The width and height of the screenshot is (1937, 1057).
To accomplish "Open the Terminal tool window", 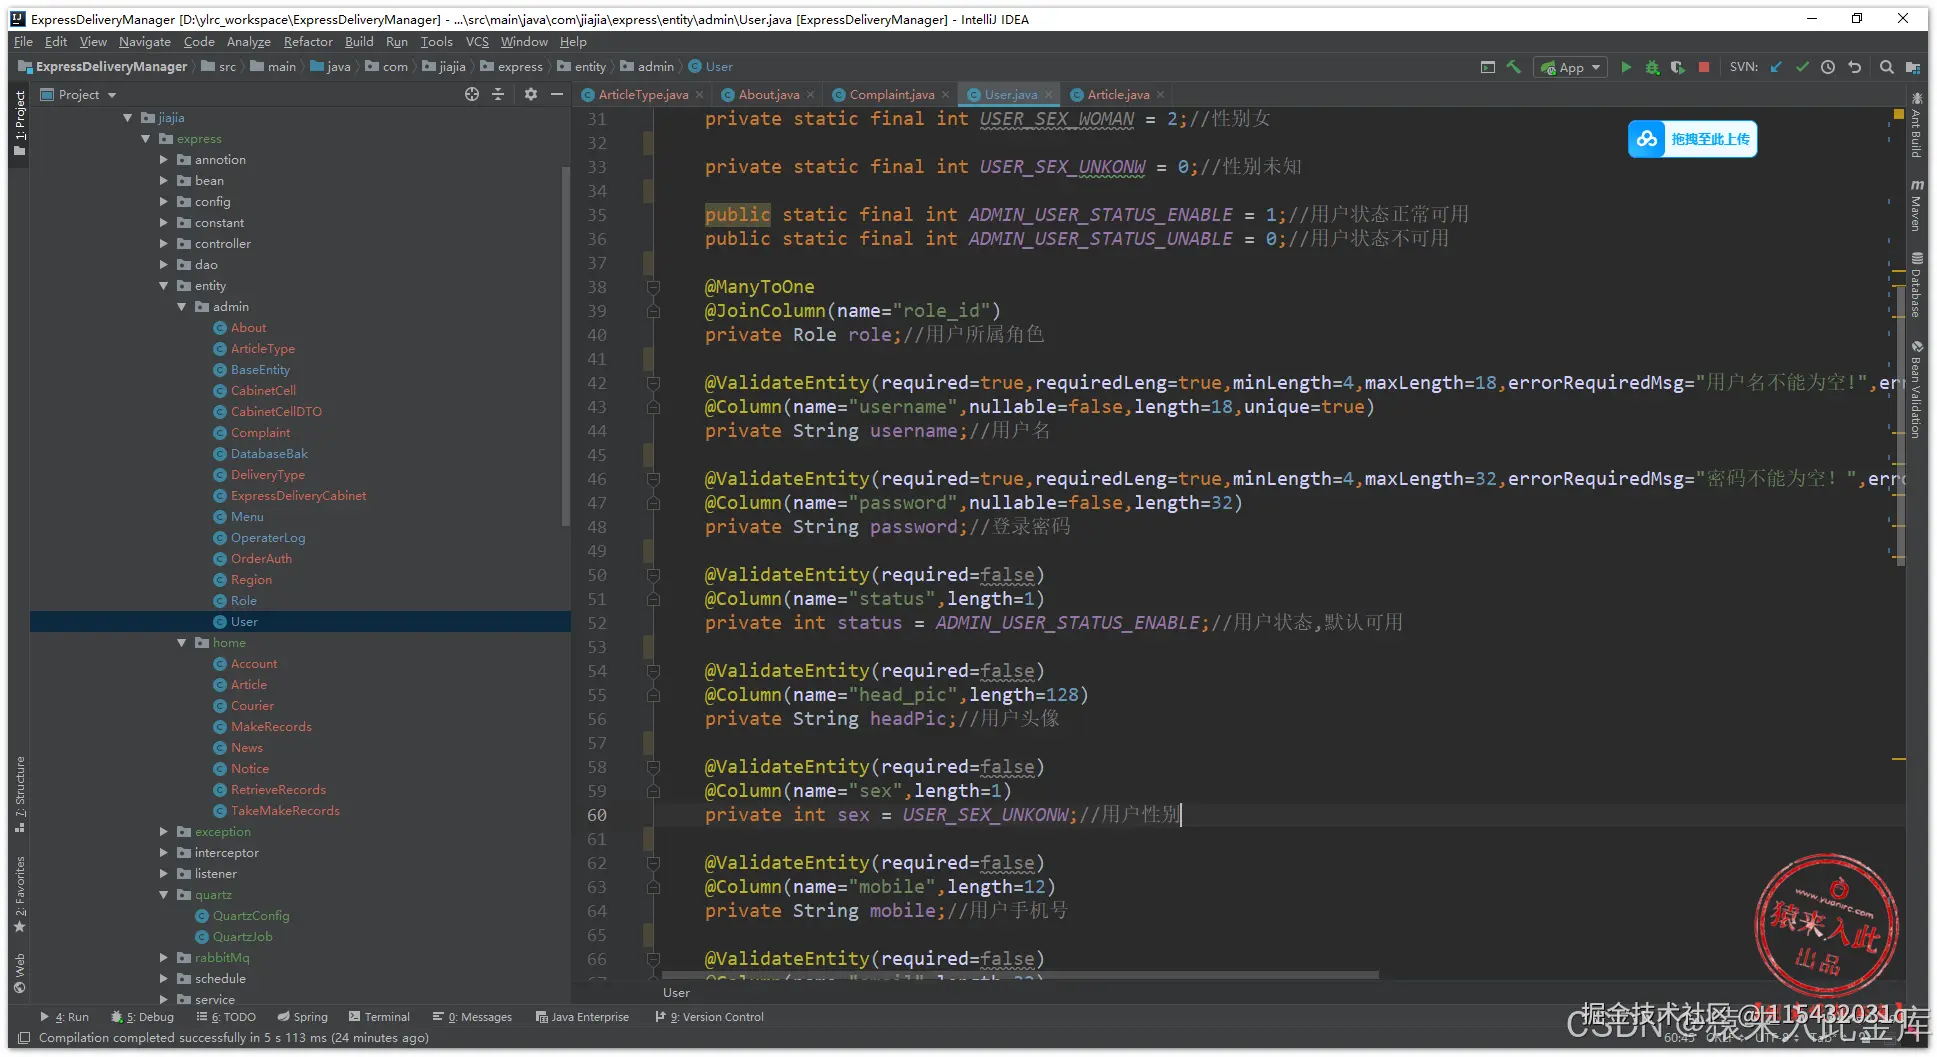I will click(379, 1017).
